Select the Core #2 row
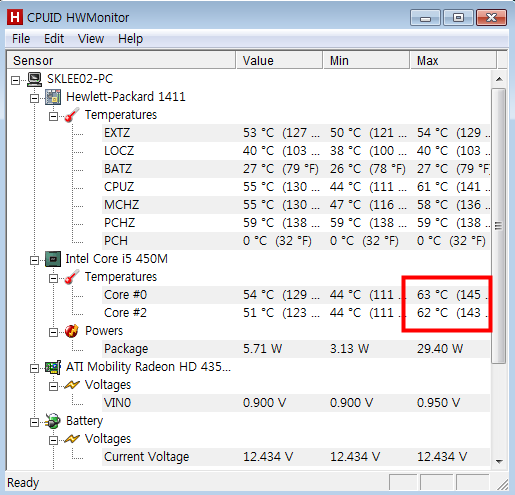This screenshot has width=515, height=495. [x=296, y=313]
